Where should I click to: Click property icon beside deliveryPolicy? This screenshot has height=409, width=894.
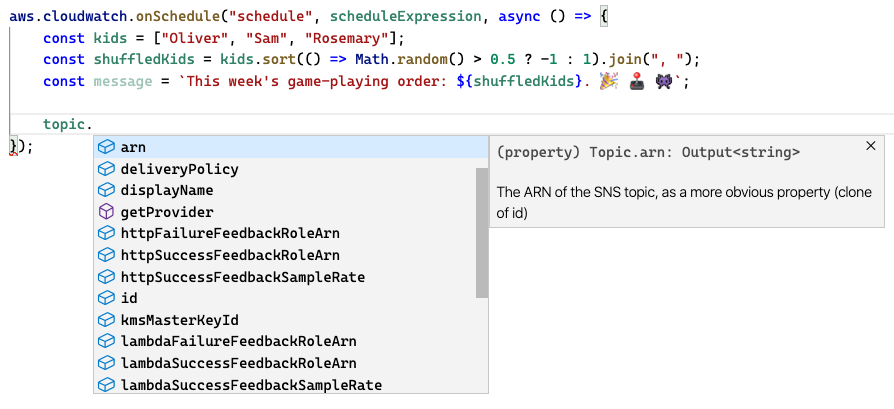[106, 169]
